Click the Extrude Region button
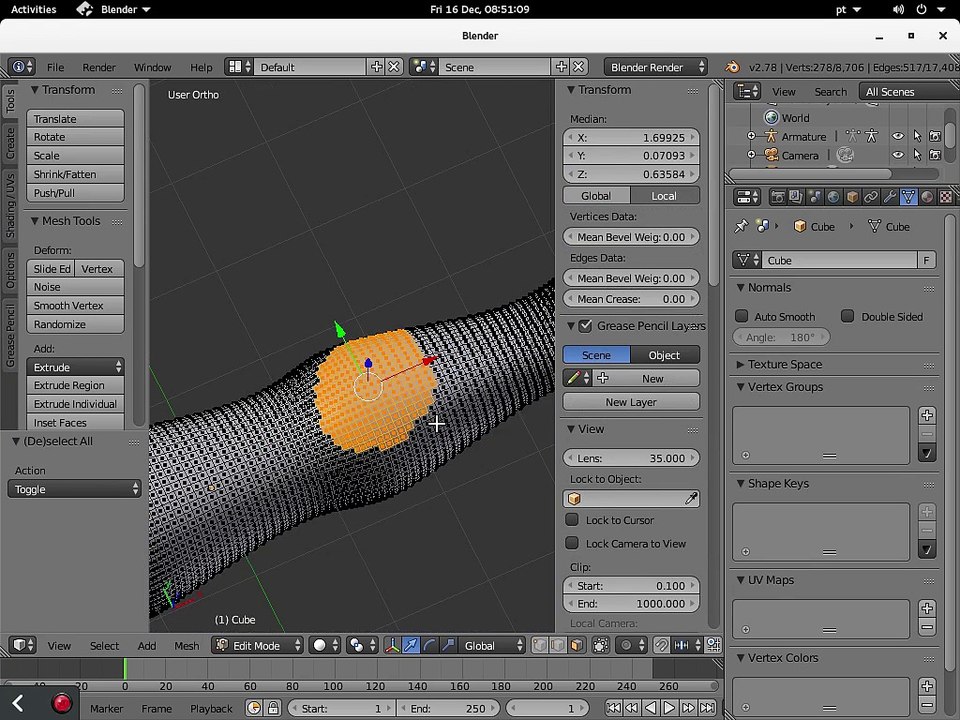The width and height of the screenshot is (960, 720). [75, 385]
